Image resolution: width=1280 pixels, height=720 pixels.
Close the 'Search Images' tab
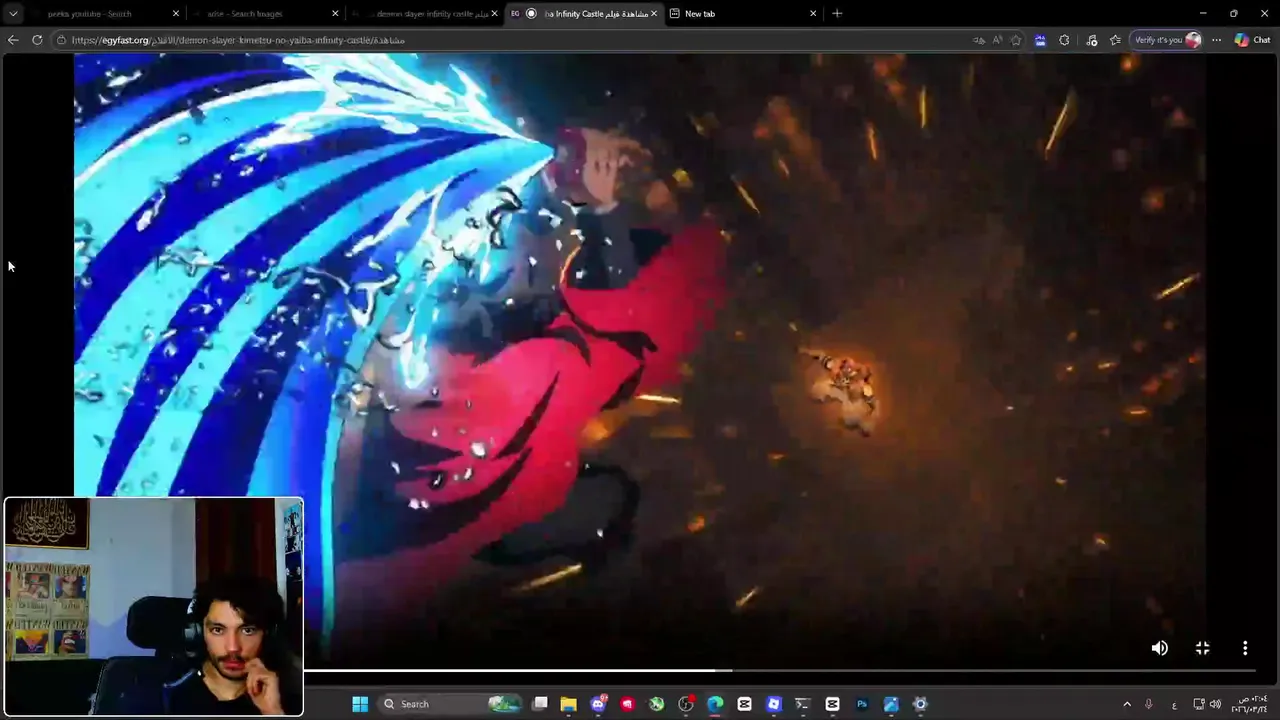[x=335, y=14]
